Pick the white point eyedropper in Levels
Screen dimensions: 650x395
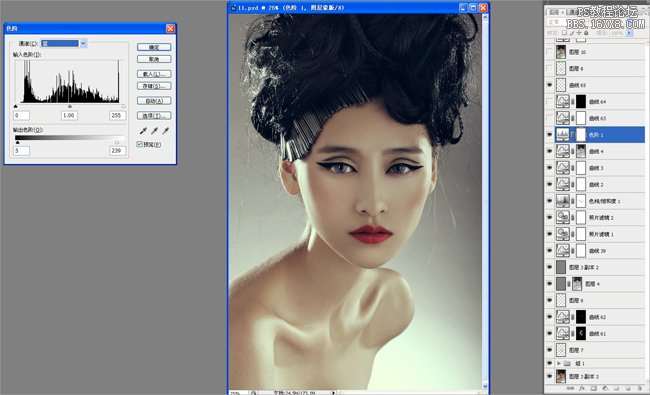click(x=165, y=131)
